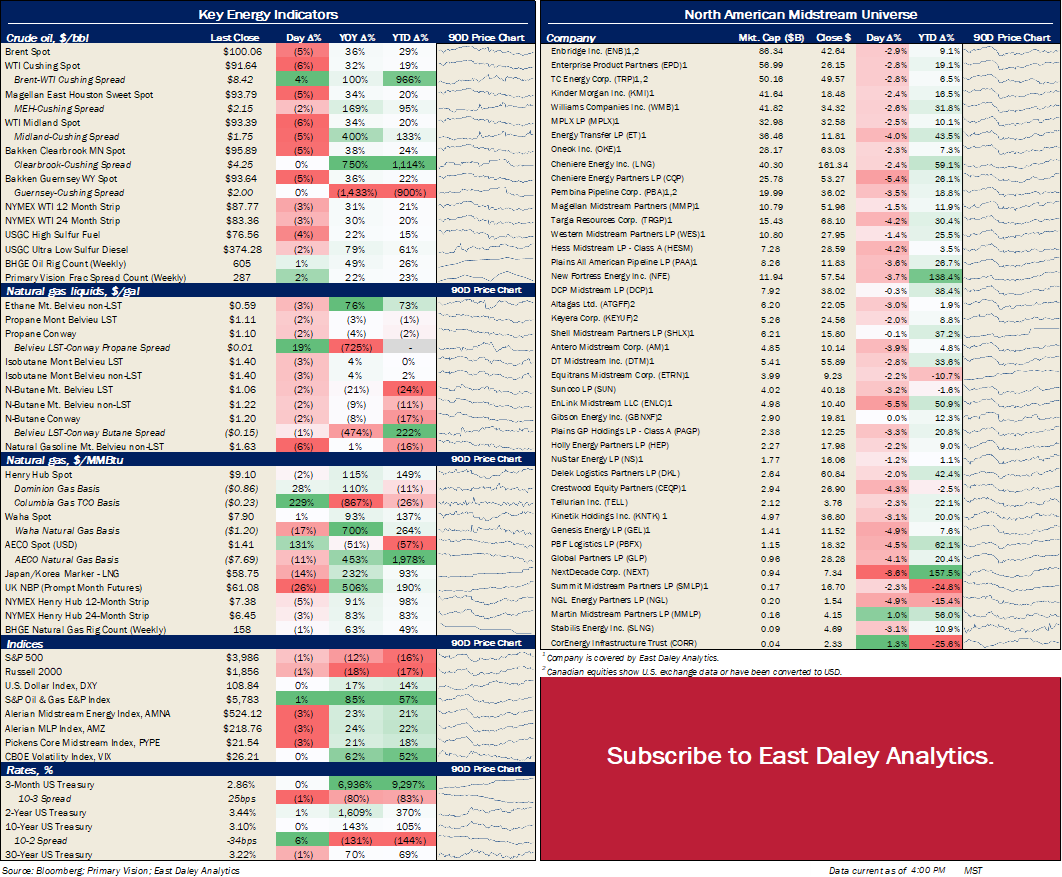The image size is (1062, 877).
Task: Click the 1,114% YTD cell
Action: pos(408,165)
